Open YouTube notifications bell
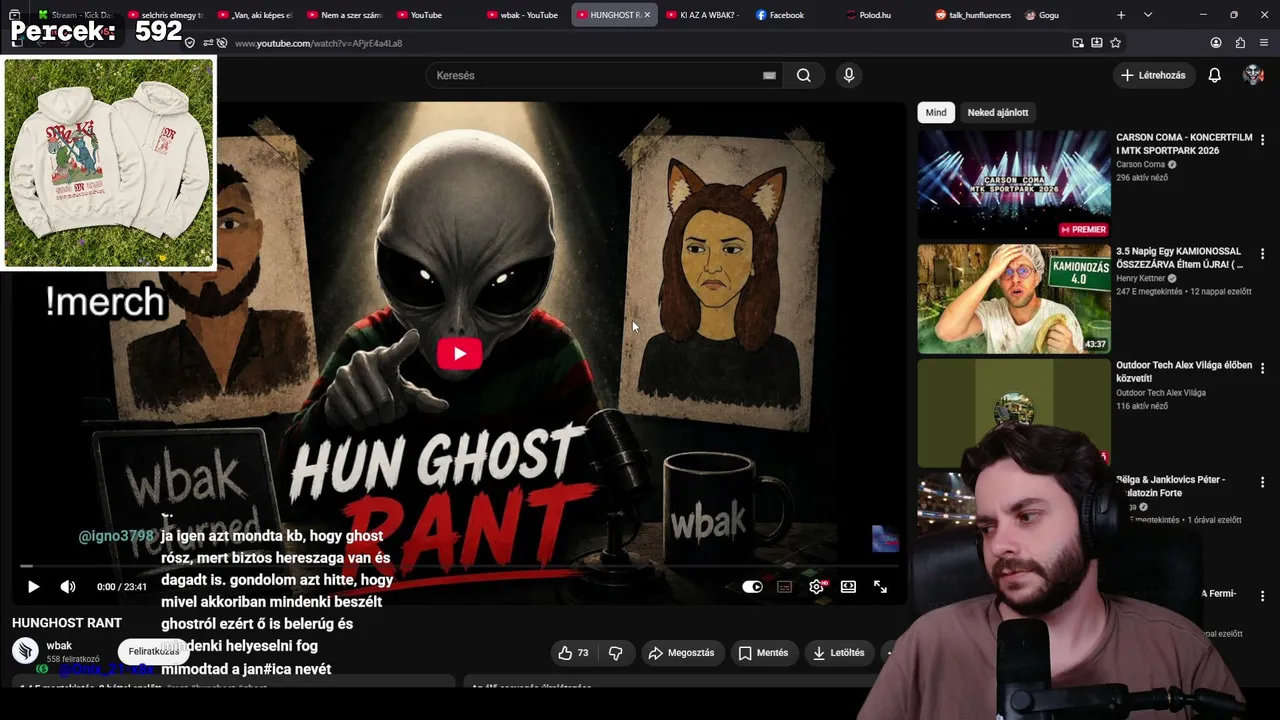Viewport: 1280px width, 720px height. tap(1215, 76)
